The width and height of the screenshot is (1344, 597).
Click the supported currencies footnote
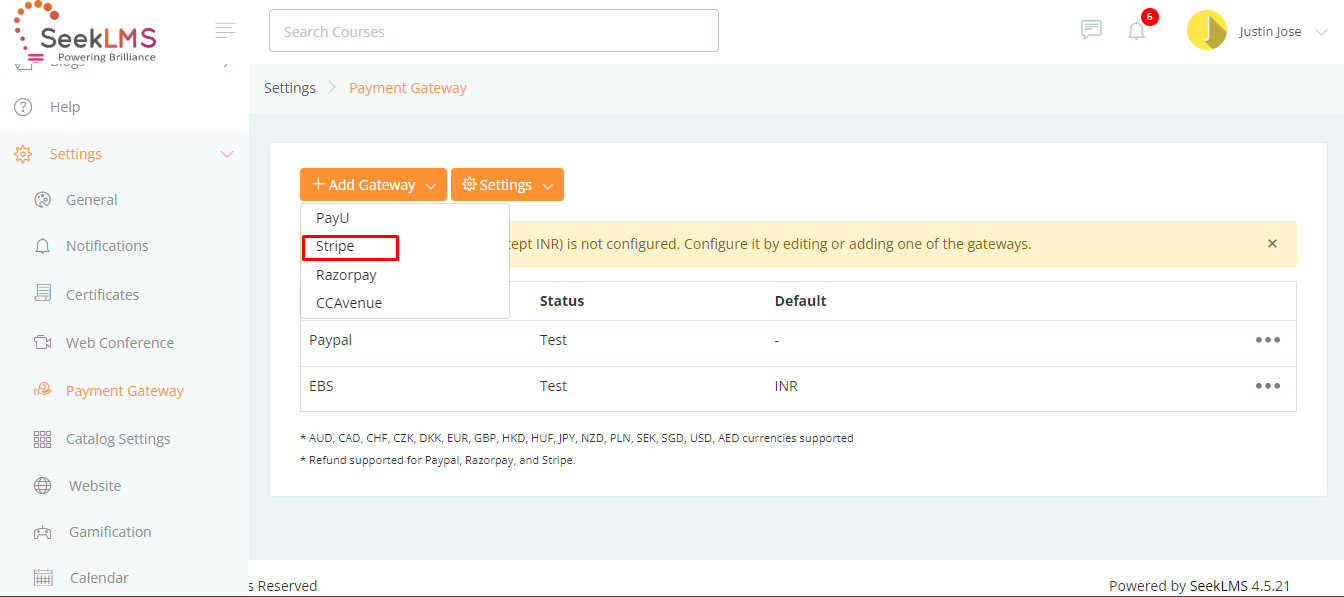[577, 438]
